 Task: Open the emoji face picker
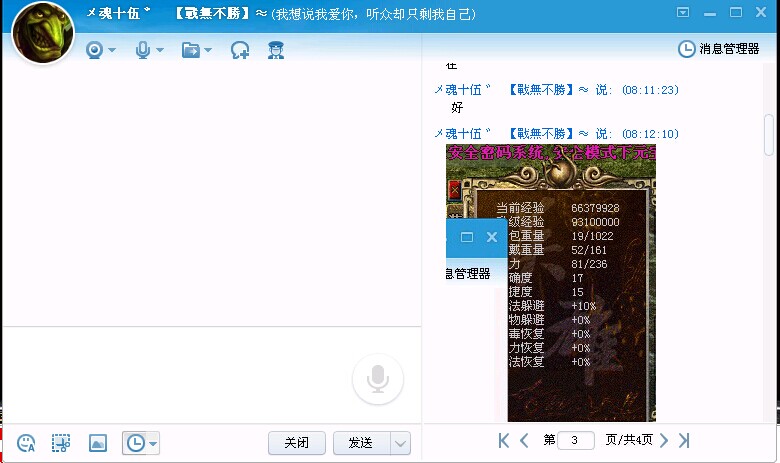(x=27, y=442)
